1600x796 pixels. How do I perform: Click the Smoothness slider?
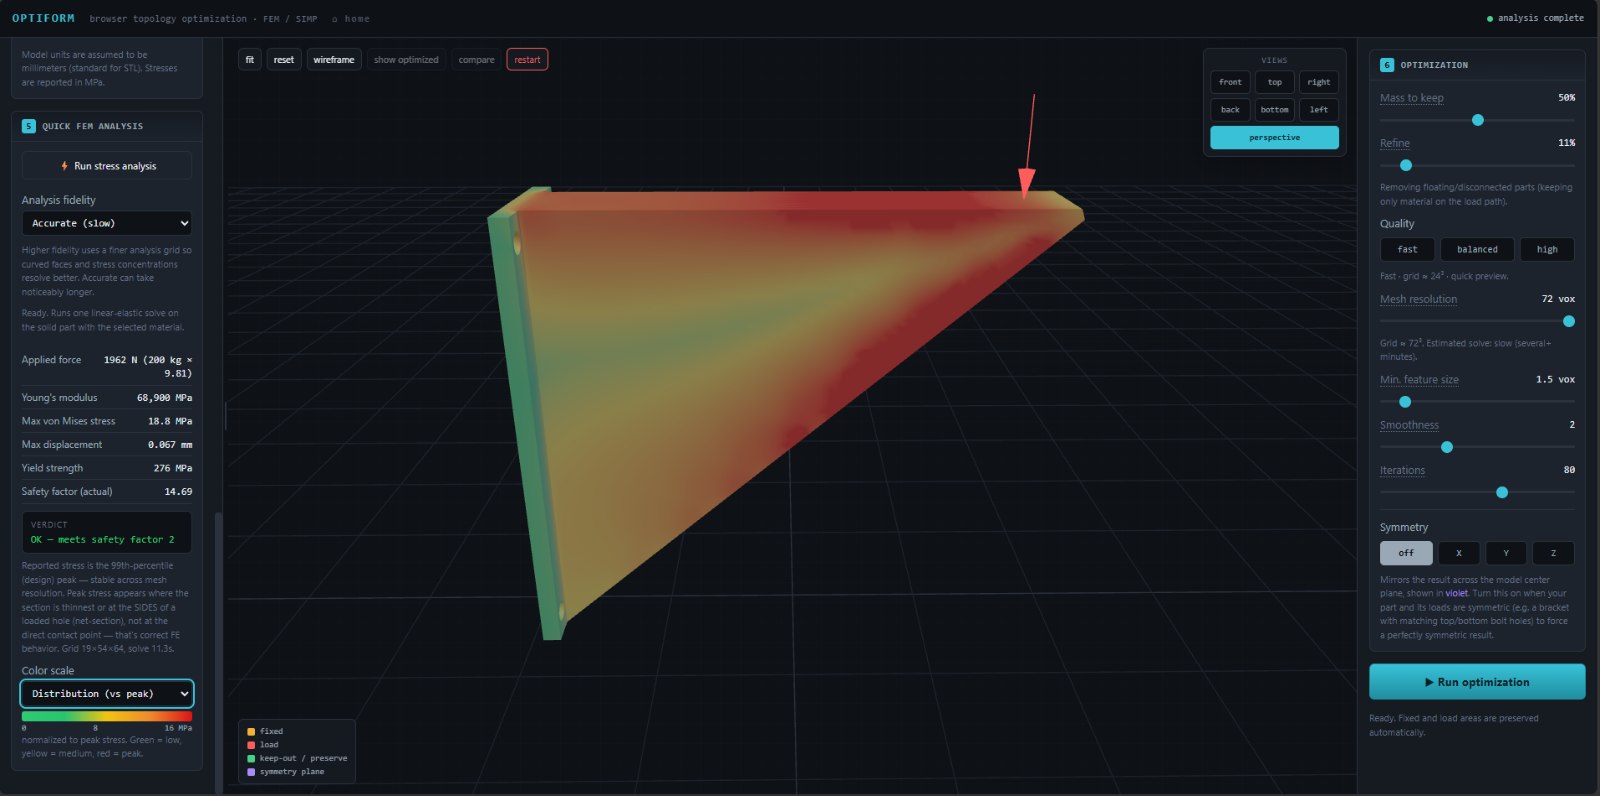(x=1477, y=447)
